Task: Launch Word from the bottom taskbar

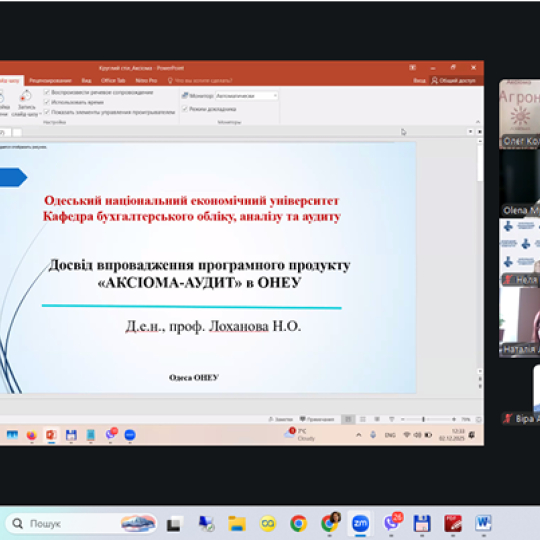Action: pyautogui.click(x=483, y=523)
